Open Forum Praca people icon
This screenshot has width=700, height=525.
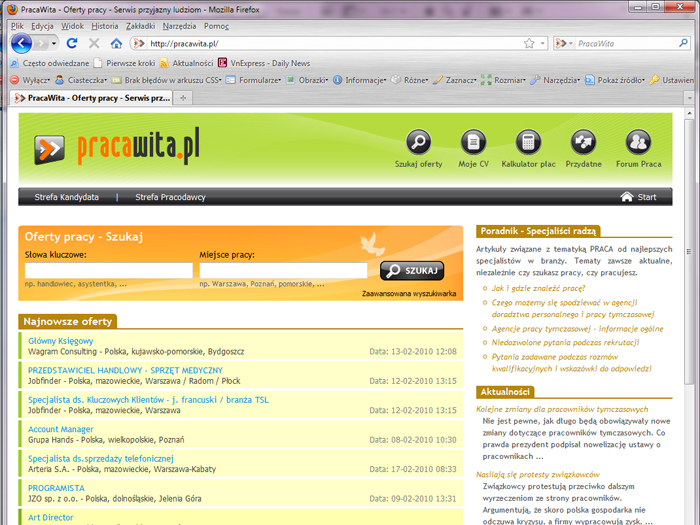point(638,142)
